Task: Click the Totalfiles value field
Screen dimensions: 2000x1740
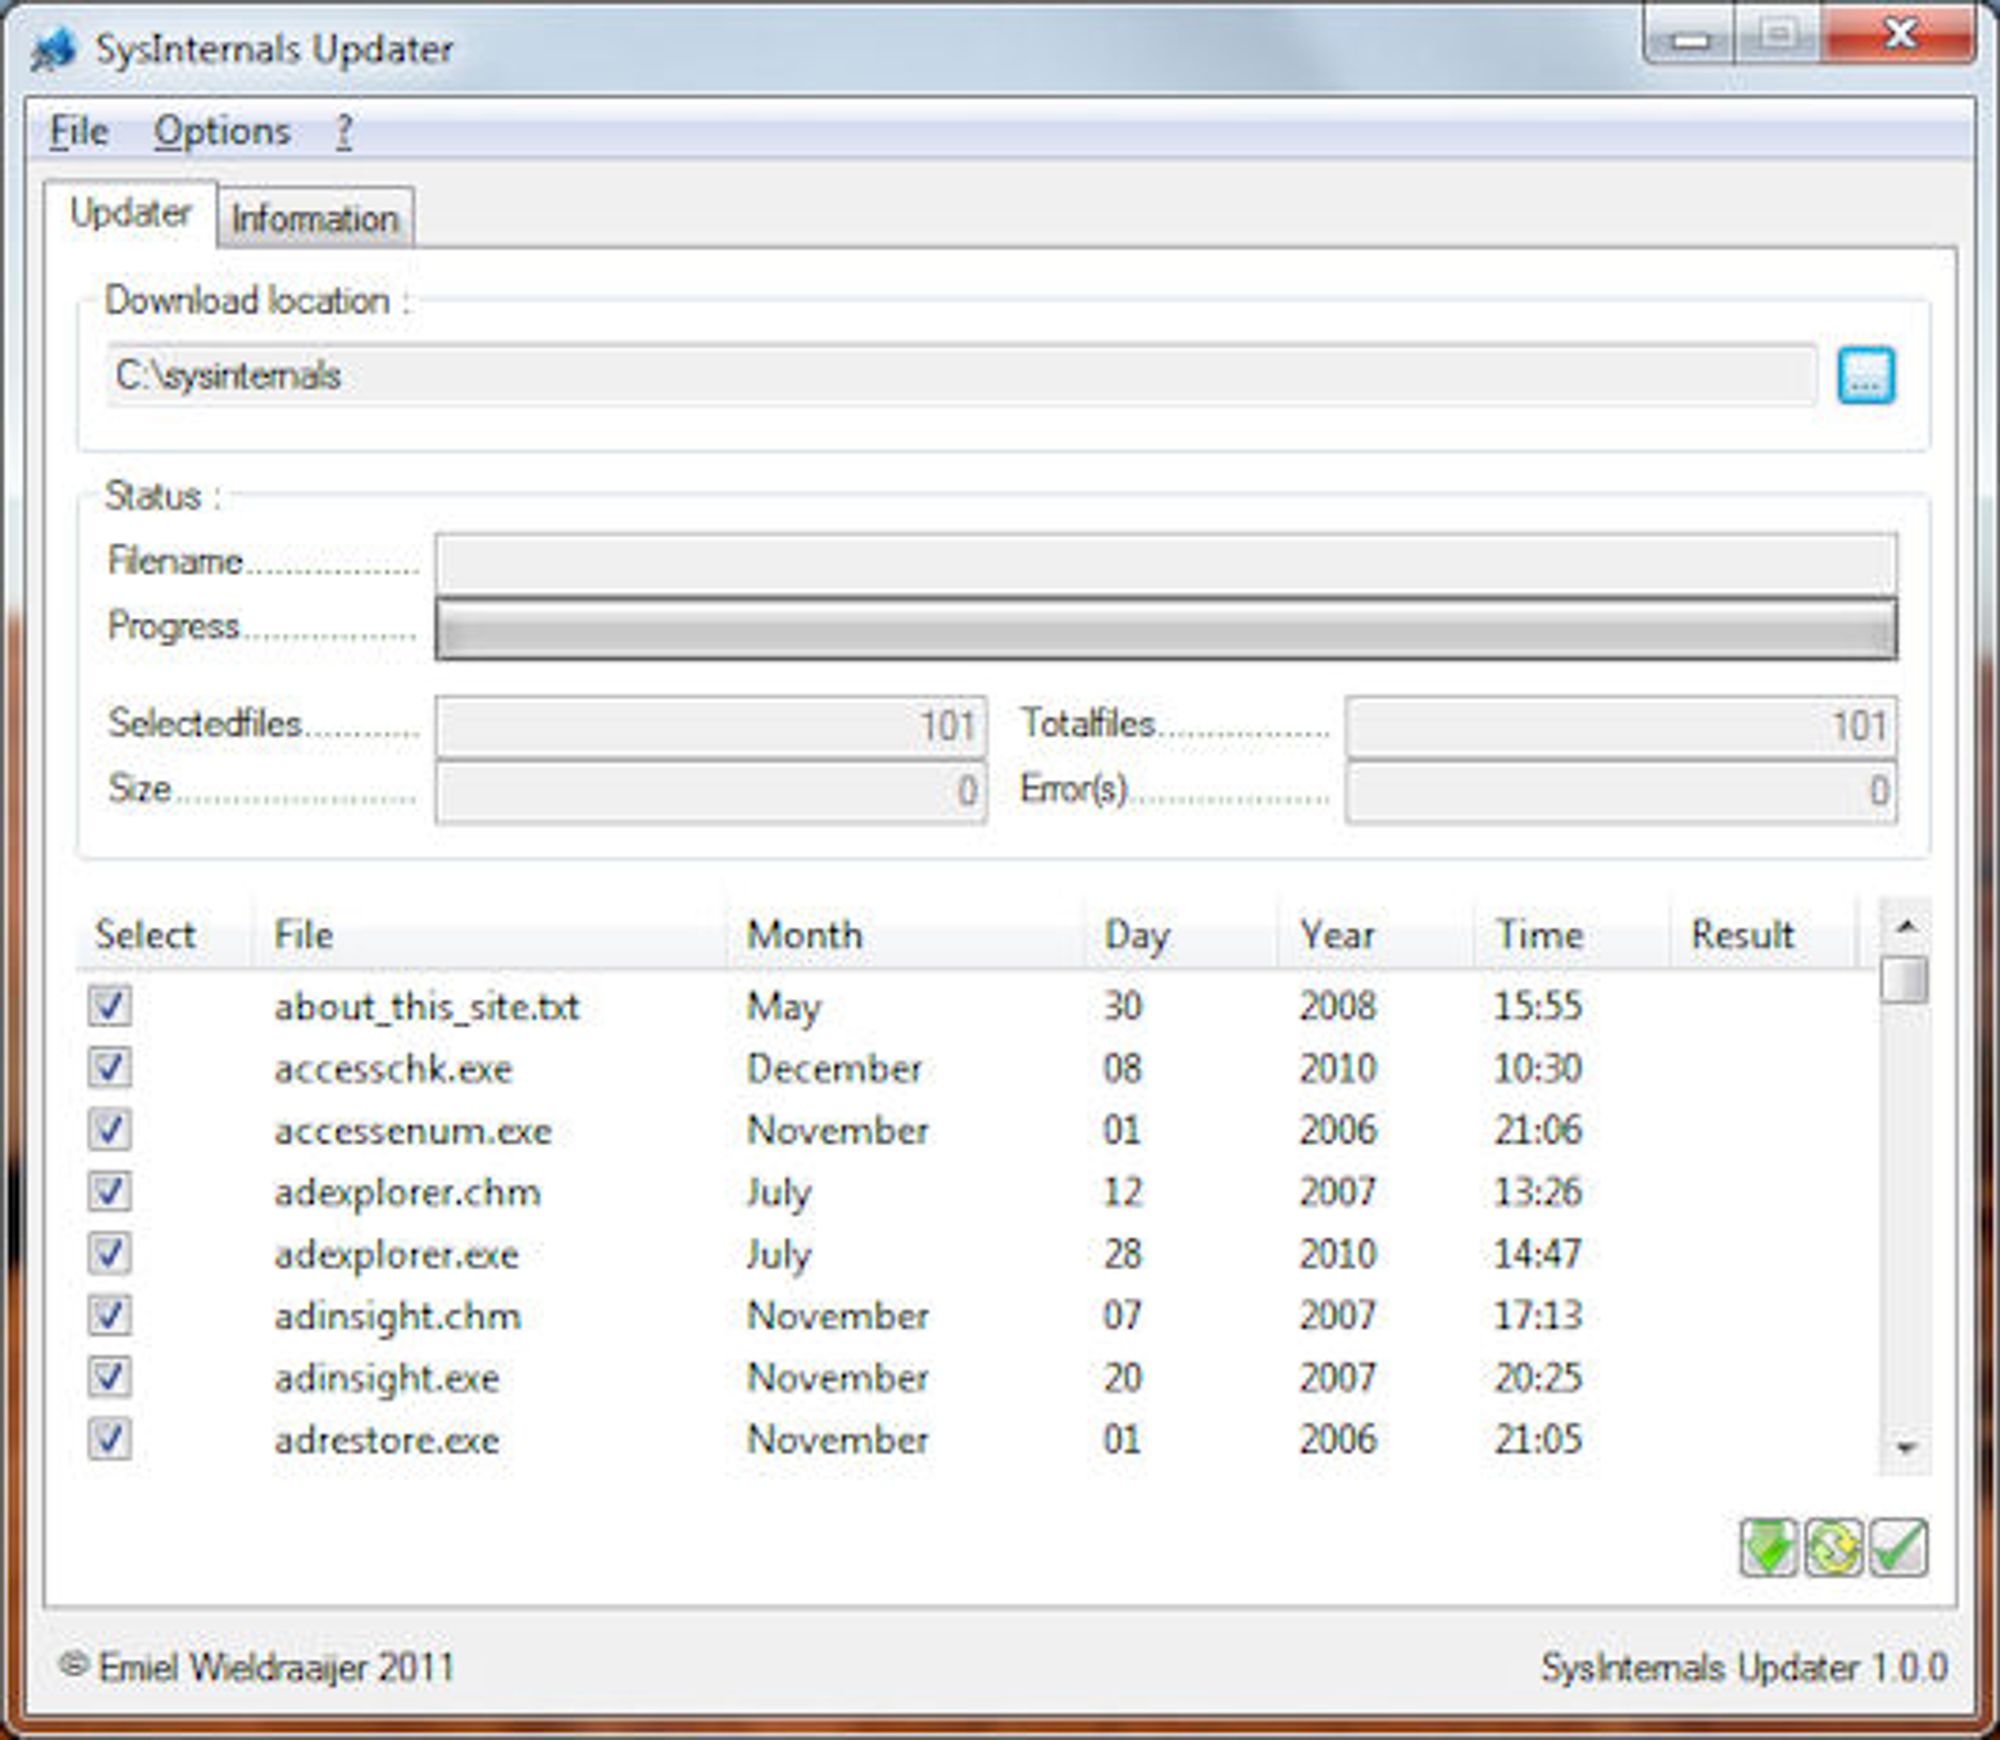Action: click(1621, 726)
